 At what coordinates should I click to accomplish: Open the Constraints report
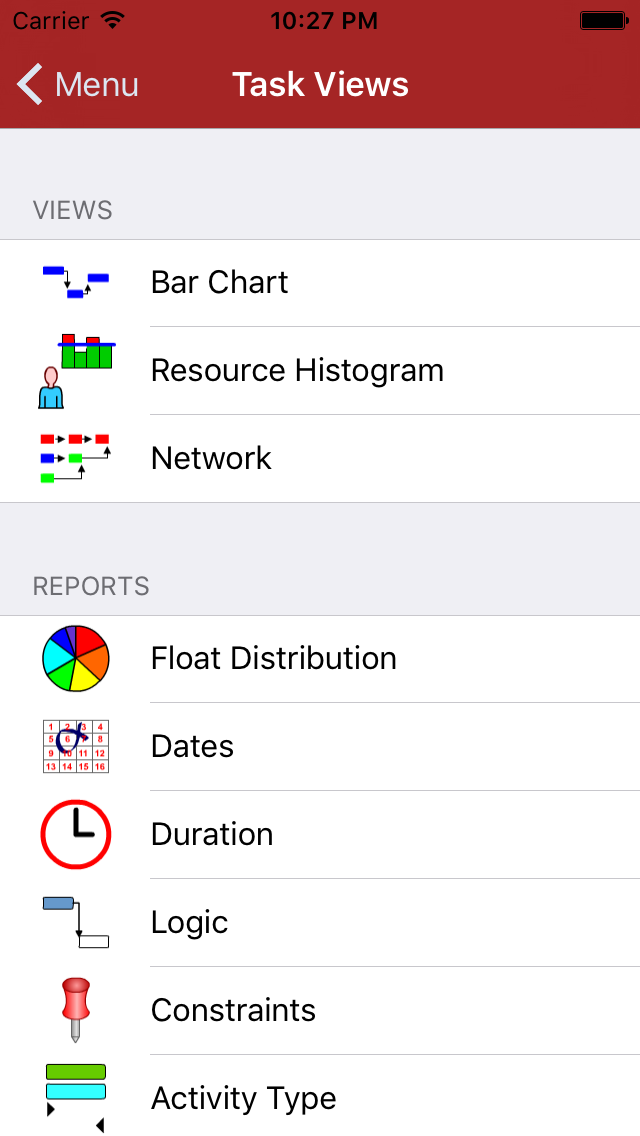coord(233,1011)
